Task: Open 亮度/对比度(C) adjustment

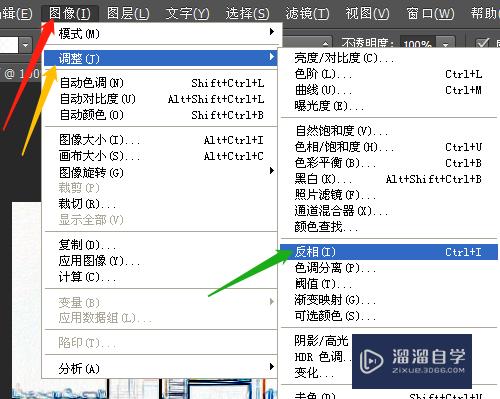Action: (389, 58)
